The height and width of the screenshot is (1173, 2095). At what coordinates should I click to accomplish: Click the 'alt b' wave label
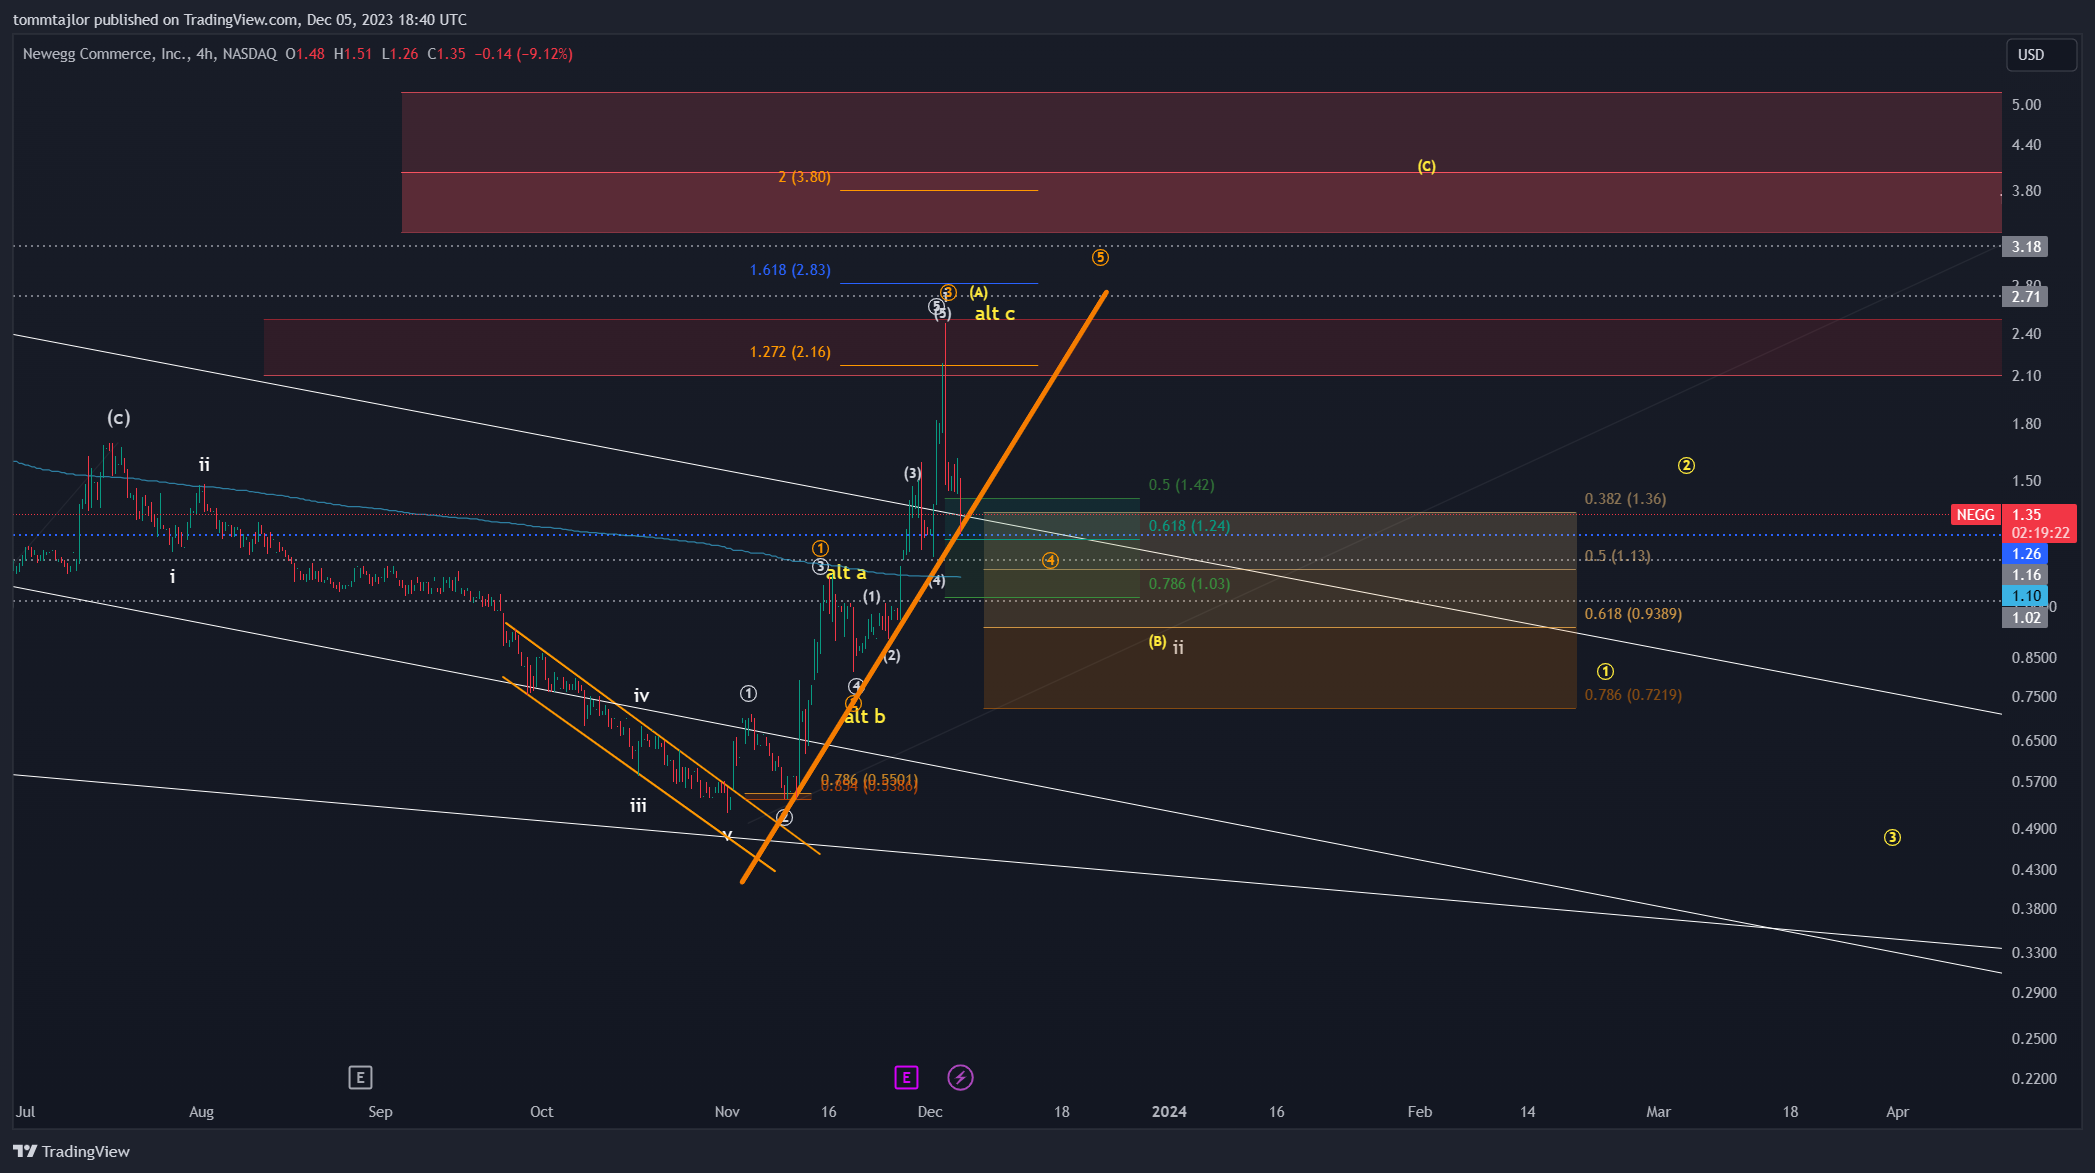point(865,717)
